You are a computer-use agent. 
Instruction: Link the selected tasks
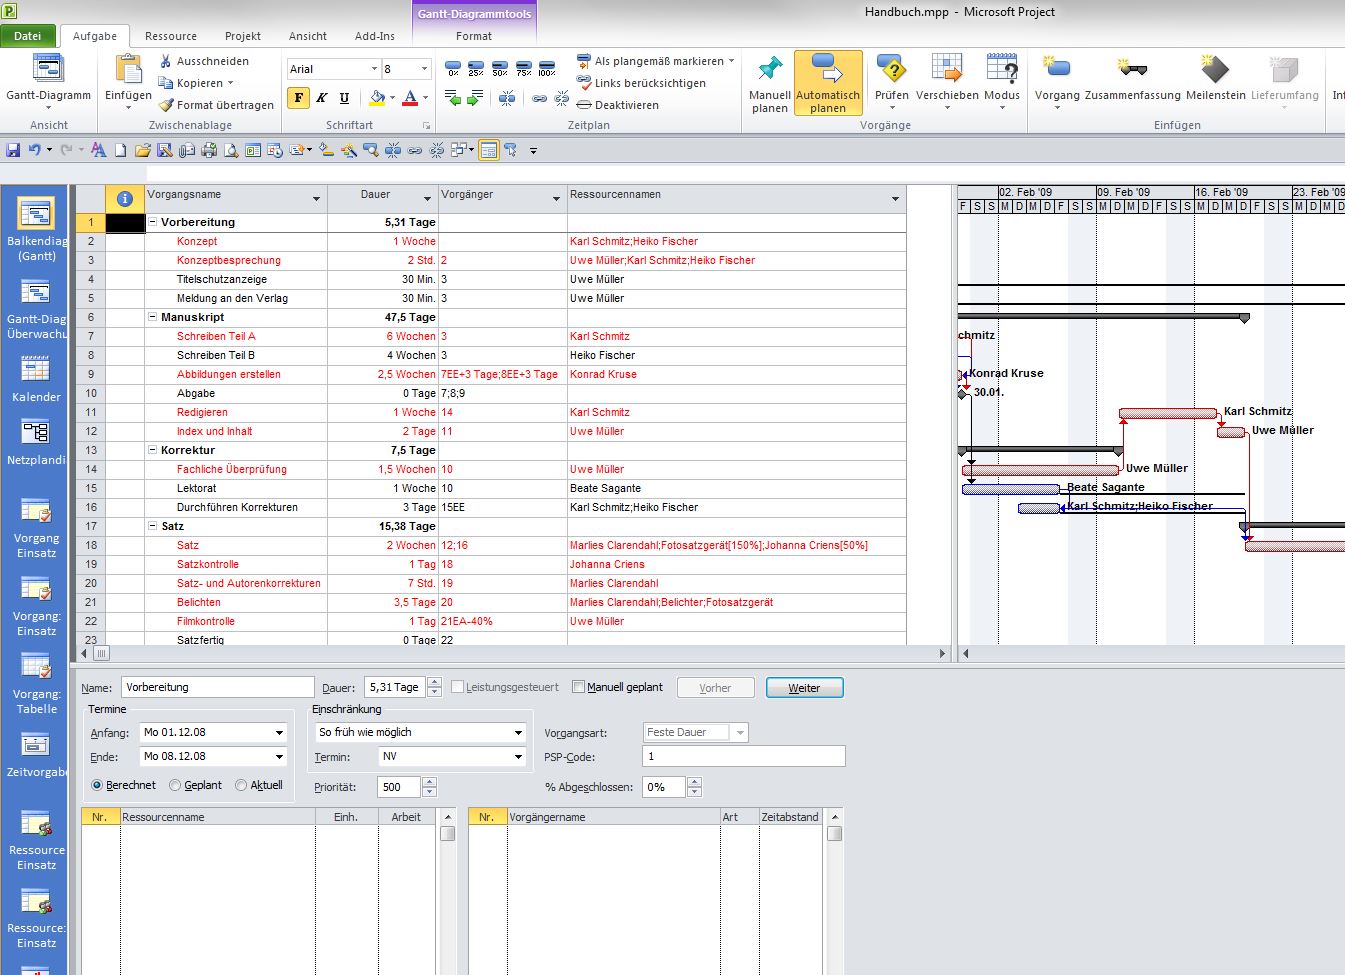pos(539,98)
